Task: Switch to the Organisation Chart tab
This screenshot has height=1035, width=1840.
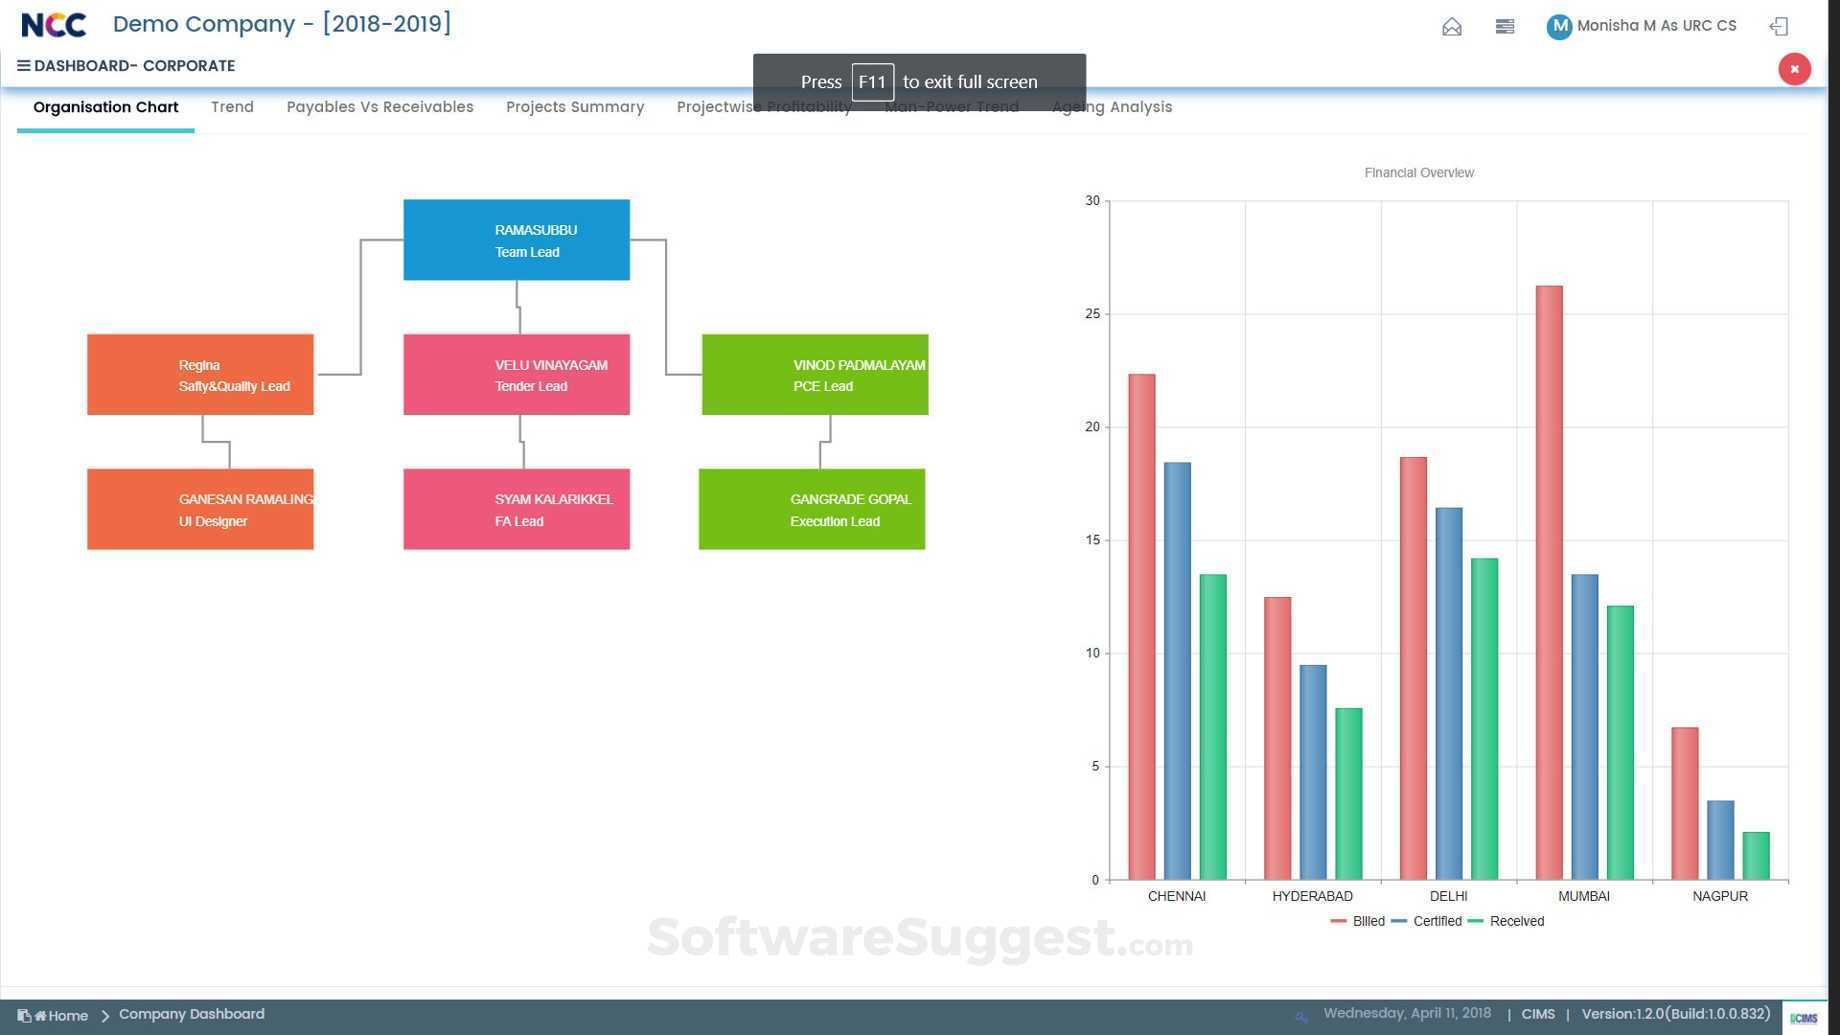Action: coord(106,107)
